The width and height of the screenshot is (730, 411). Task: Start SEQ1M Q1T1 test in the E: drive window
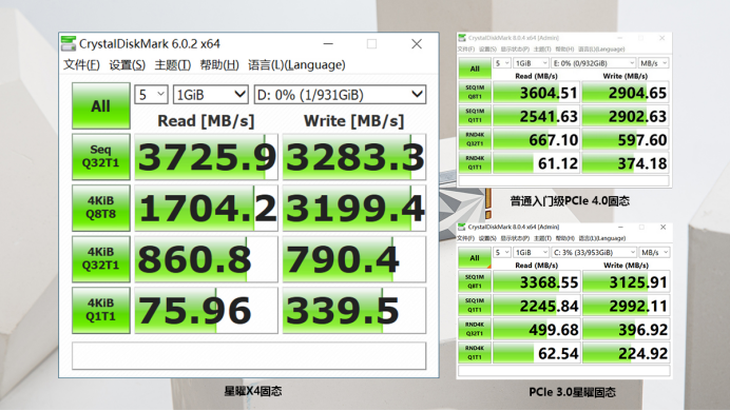click(474, 116)
